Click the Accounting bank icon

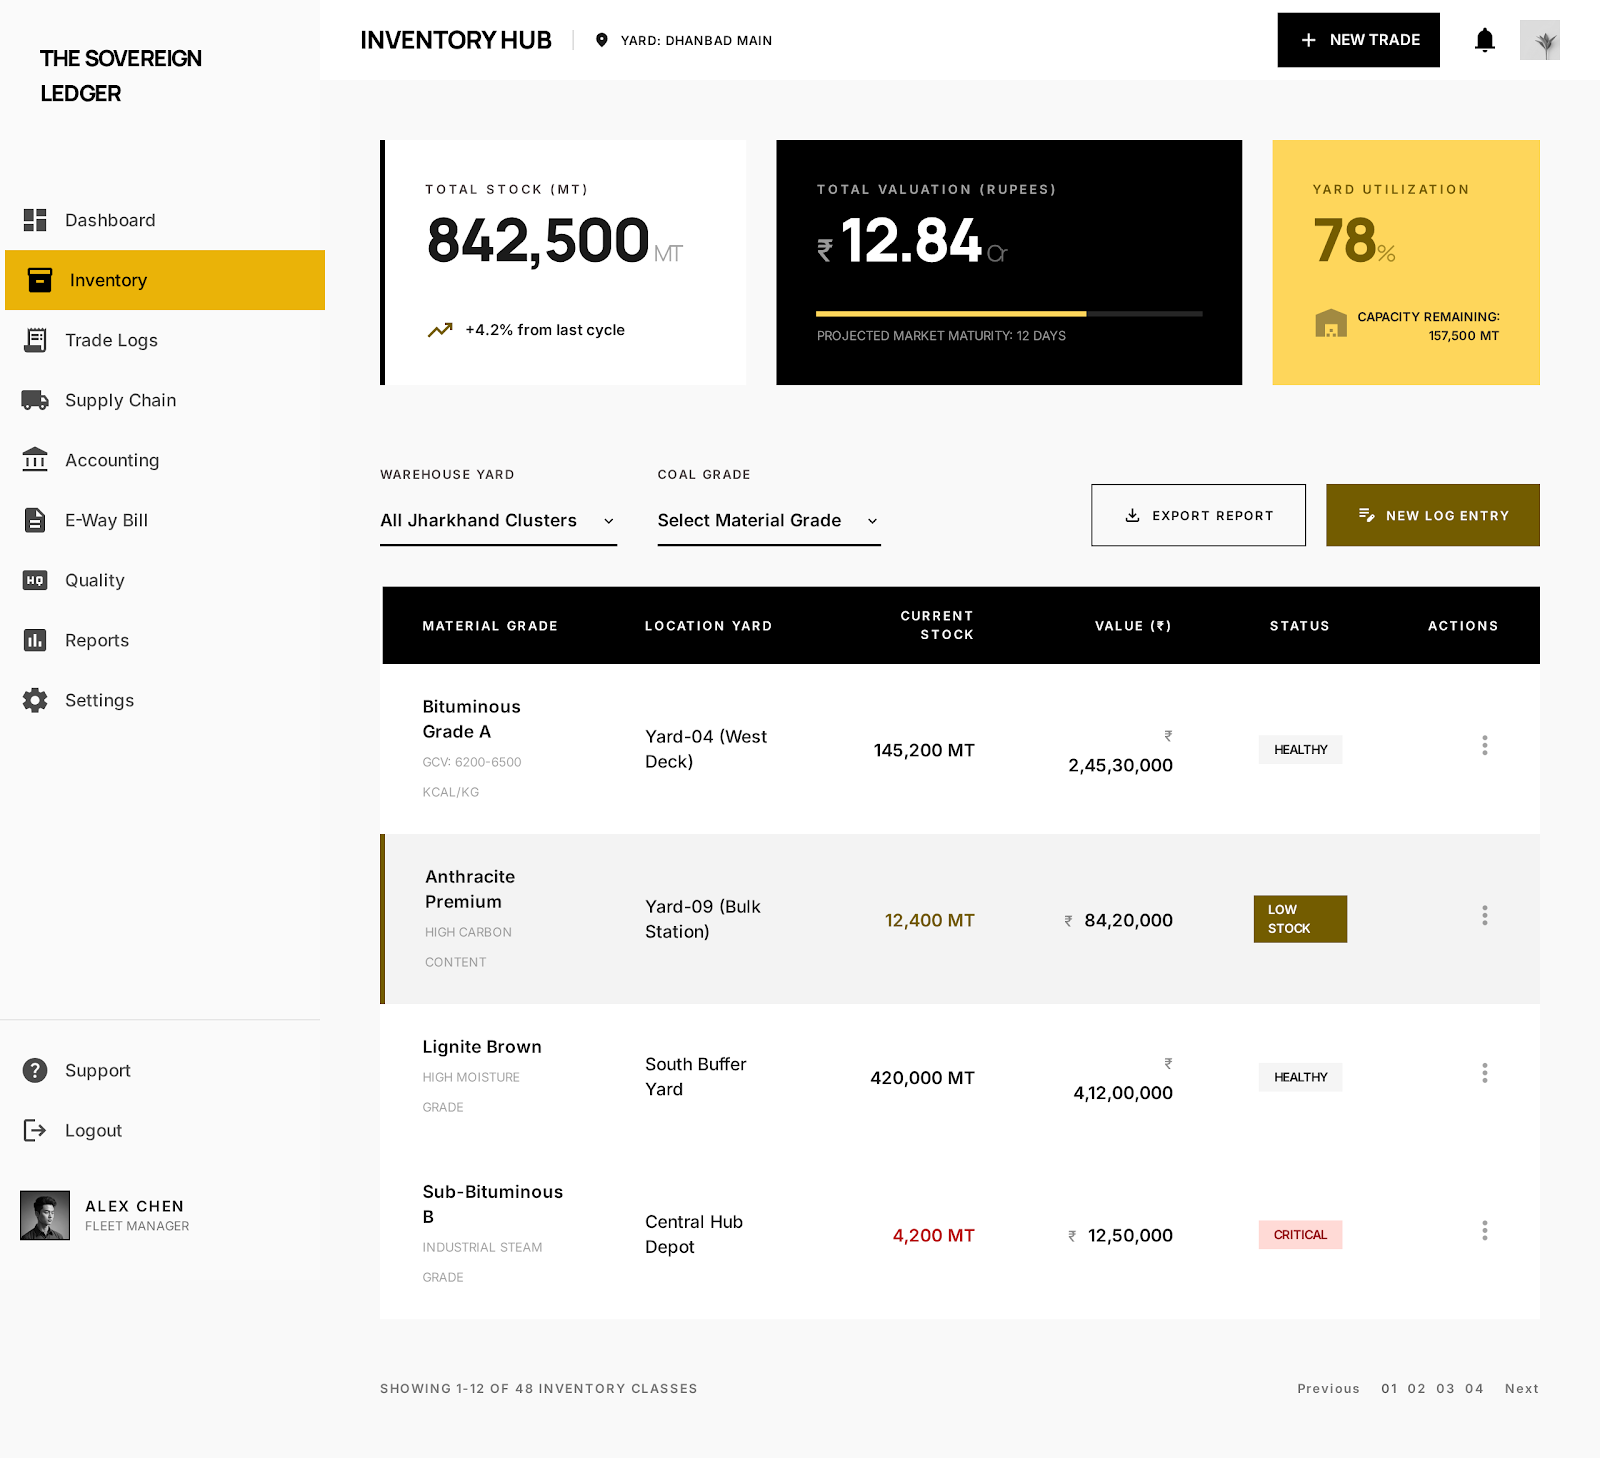click(x=35, y=460)
